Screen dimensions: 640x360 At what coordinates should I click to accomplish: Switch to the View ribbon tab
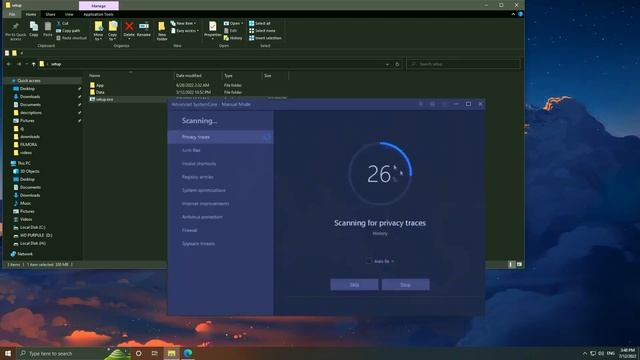pyautogui.click(x=69, y=14)
